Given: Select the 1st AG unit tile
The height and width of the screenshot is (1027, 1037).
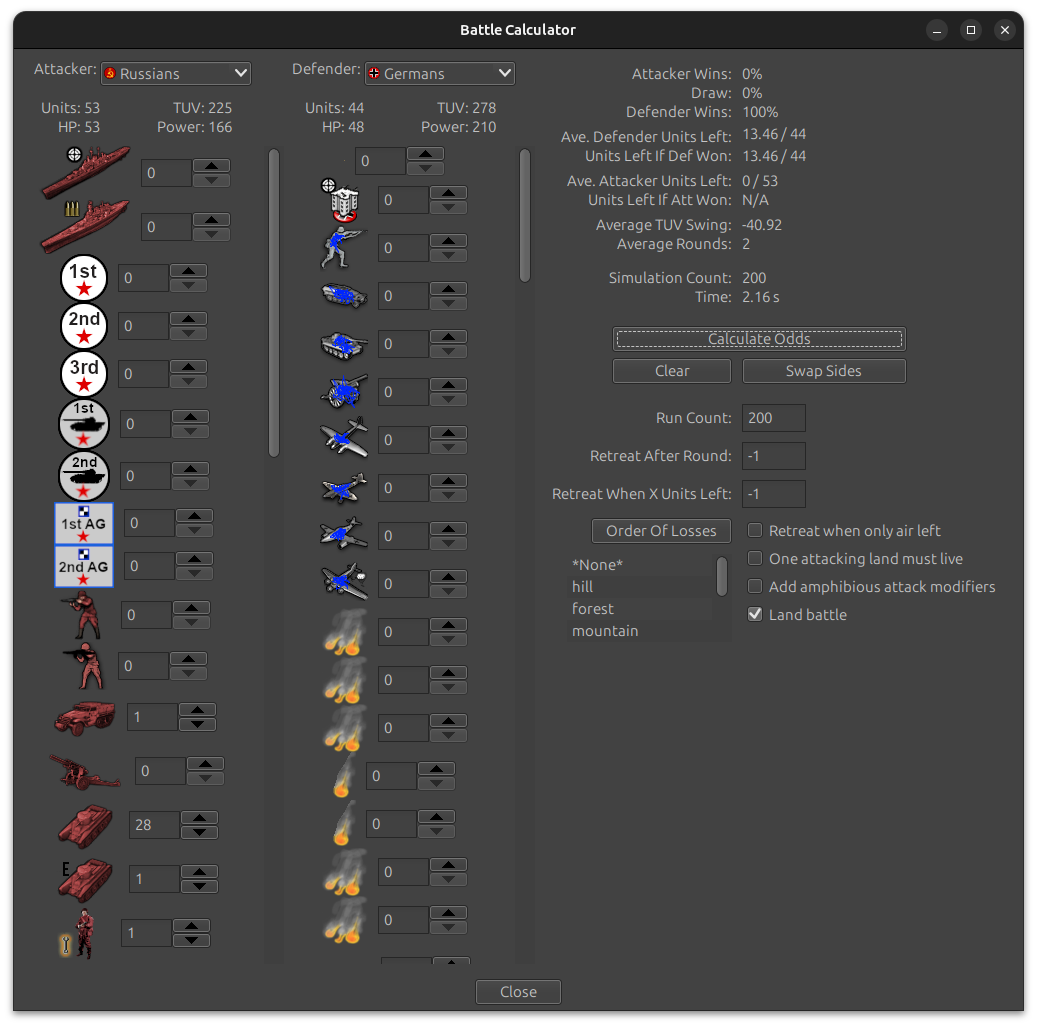Looking at the screenshot, I should click(x=84, y=524).
